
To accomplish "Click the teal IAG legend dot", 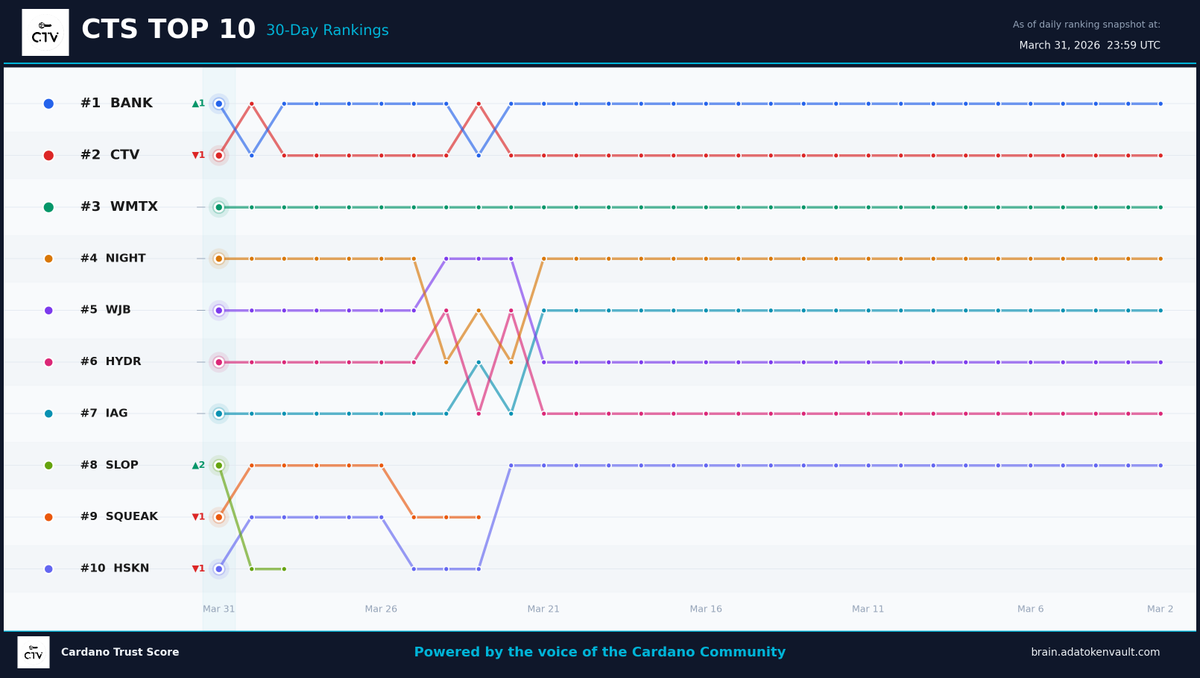I will 49,414.
